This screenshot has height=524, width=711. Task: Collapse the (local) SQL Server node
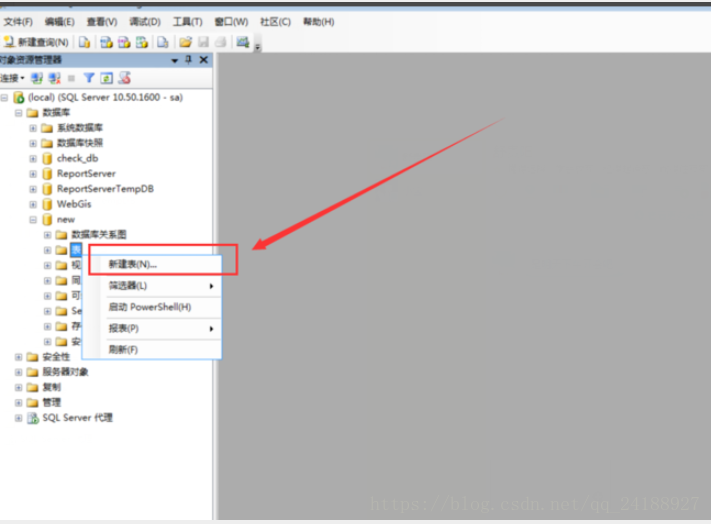tap(4, 97)
